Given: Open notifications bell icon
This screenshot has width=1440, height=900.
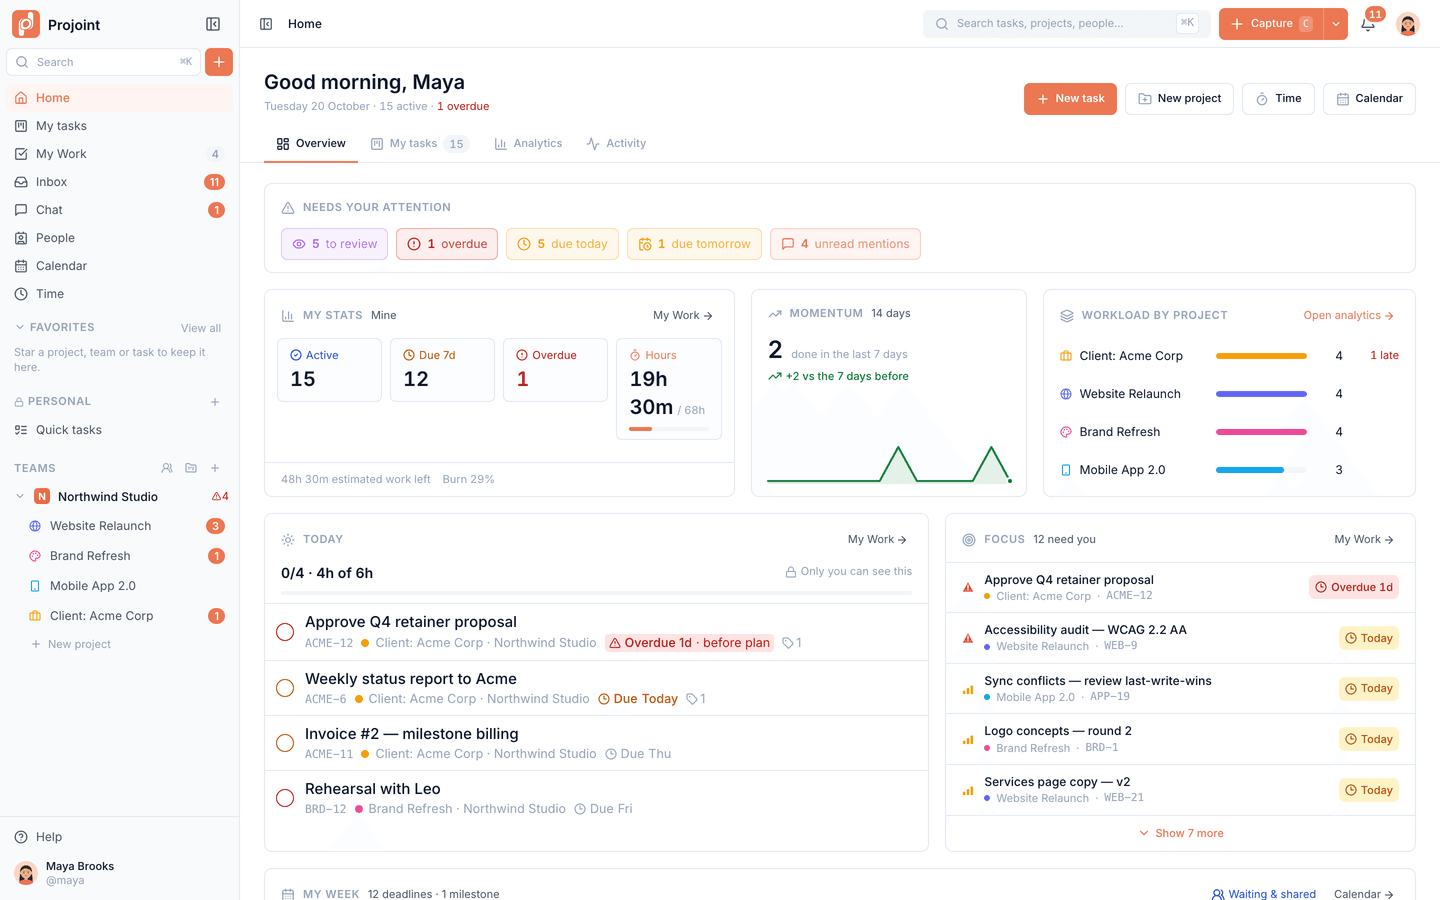Looking at the screenshot, I should click(x=1368, y=24).
